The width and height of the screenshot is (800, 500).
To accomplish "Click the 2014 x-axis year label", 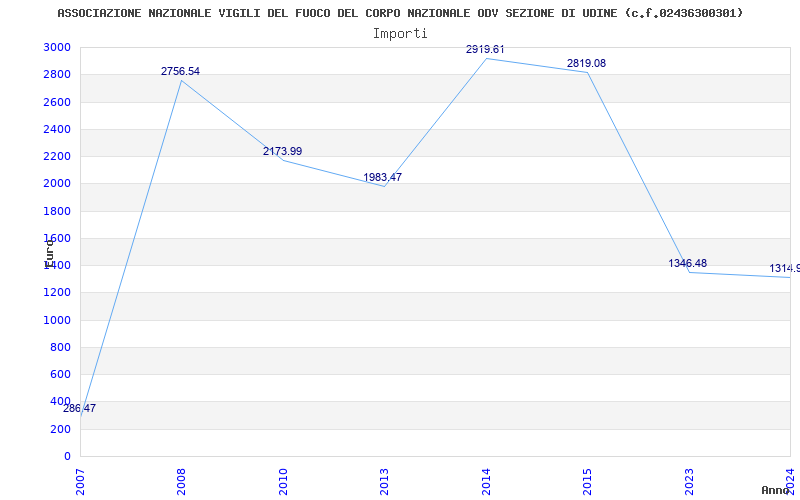I will [486, 482].
